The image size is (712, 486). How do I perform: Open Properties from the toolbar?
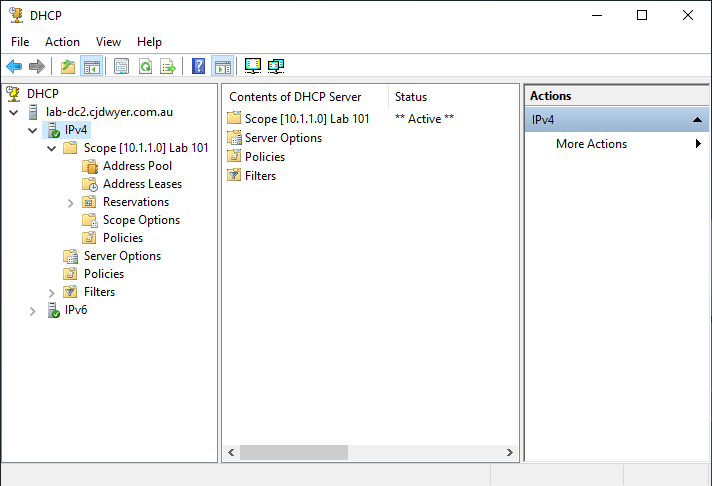[122, 67]
